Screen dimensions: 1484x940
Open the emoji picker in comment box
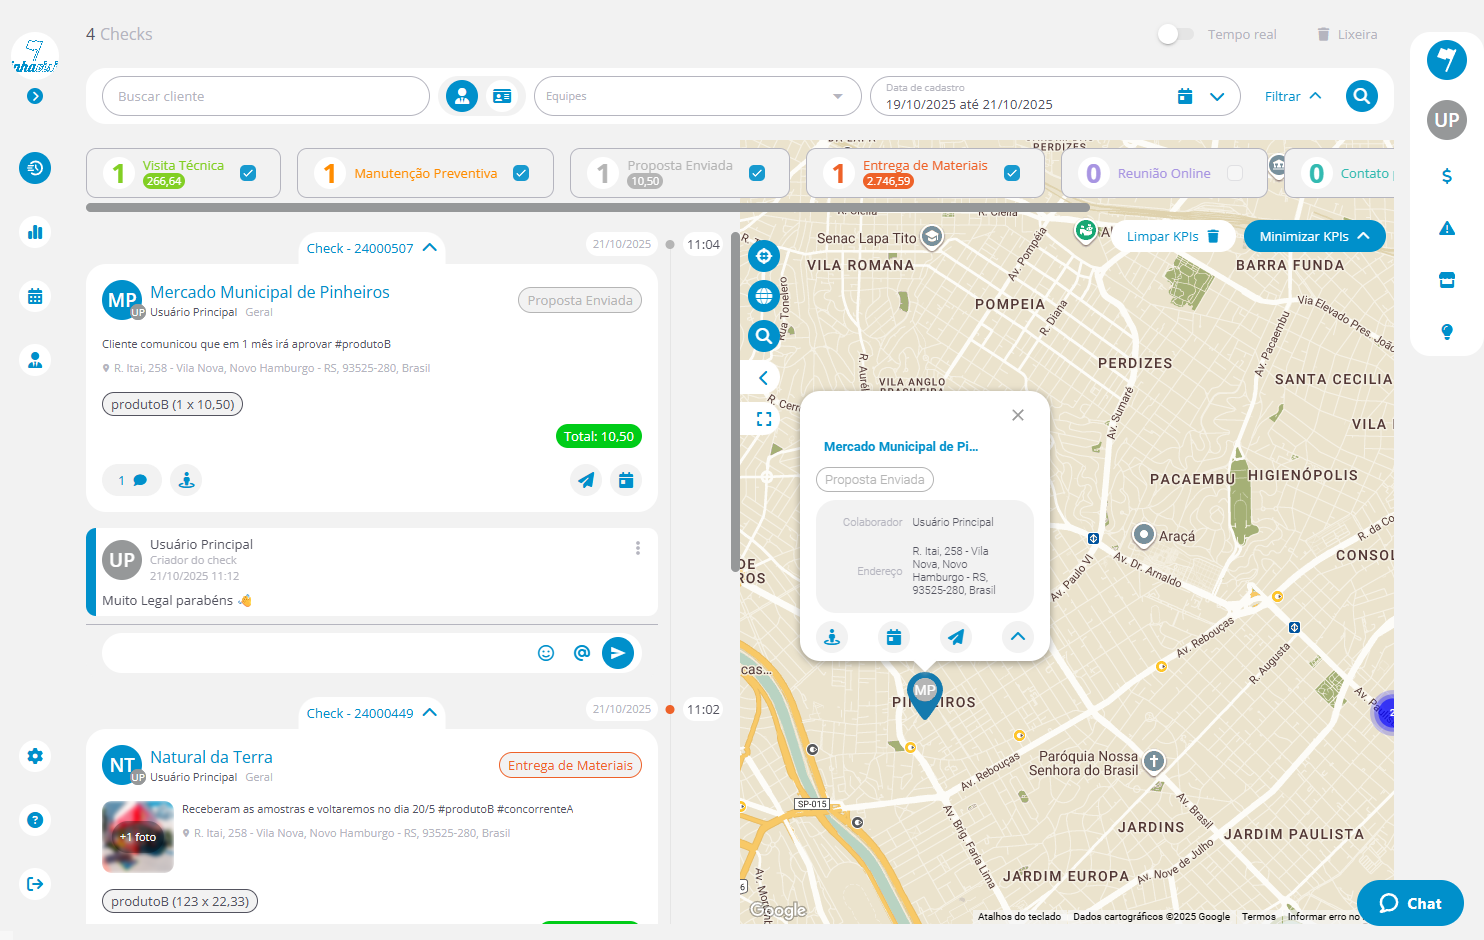(546, 653)
